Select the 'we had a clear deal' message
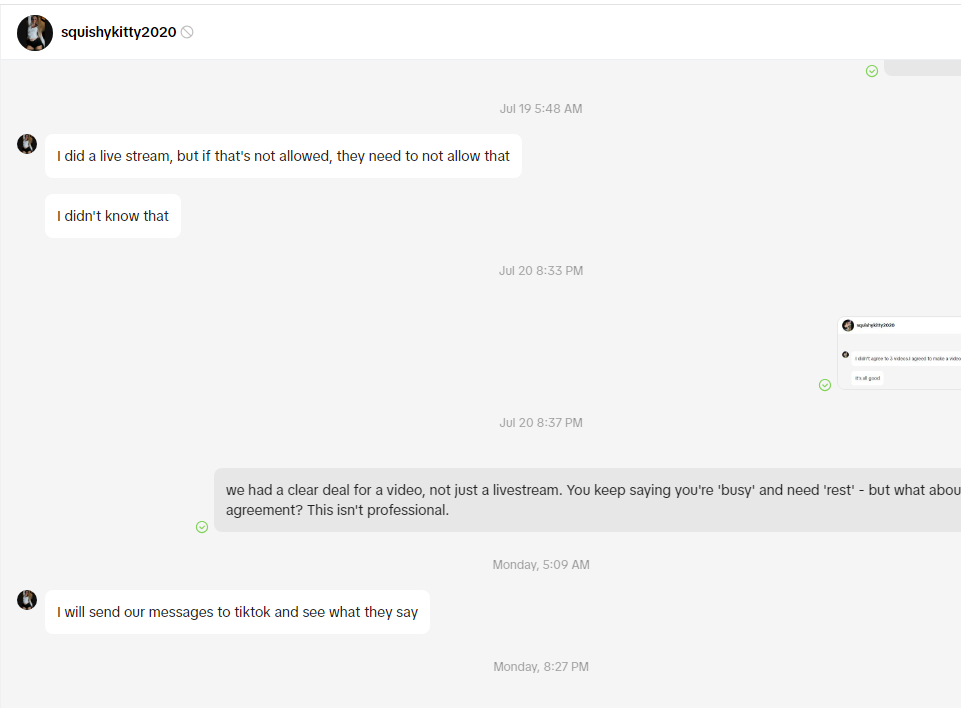This screenshot has height=708, width=961. 588,500
